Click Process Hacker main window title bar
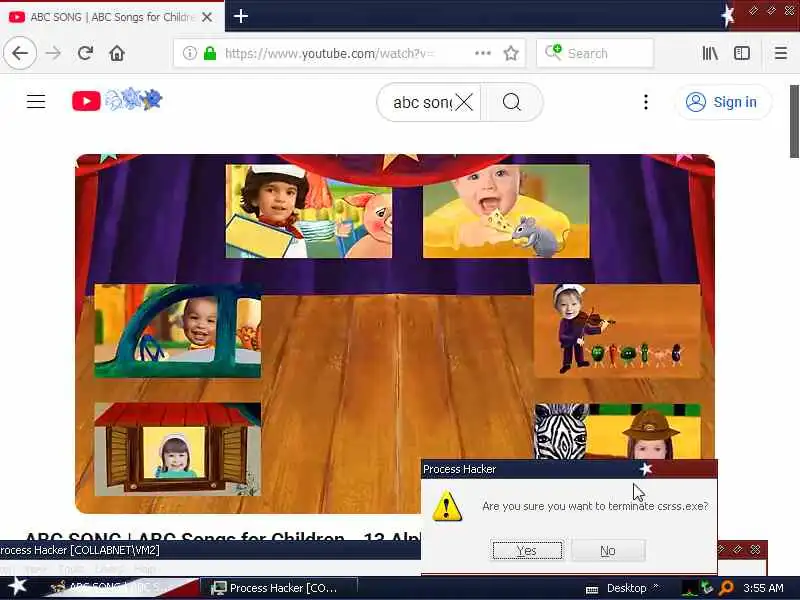 pyautogui.click(x=209, y=550)
